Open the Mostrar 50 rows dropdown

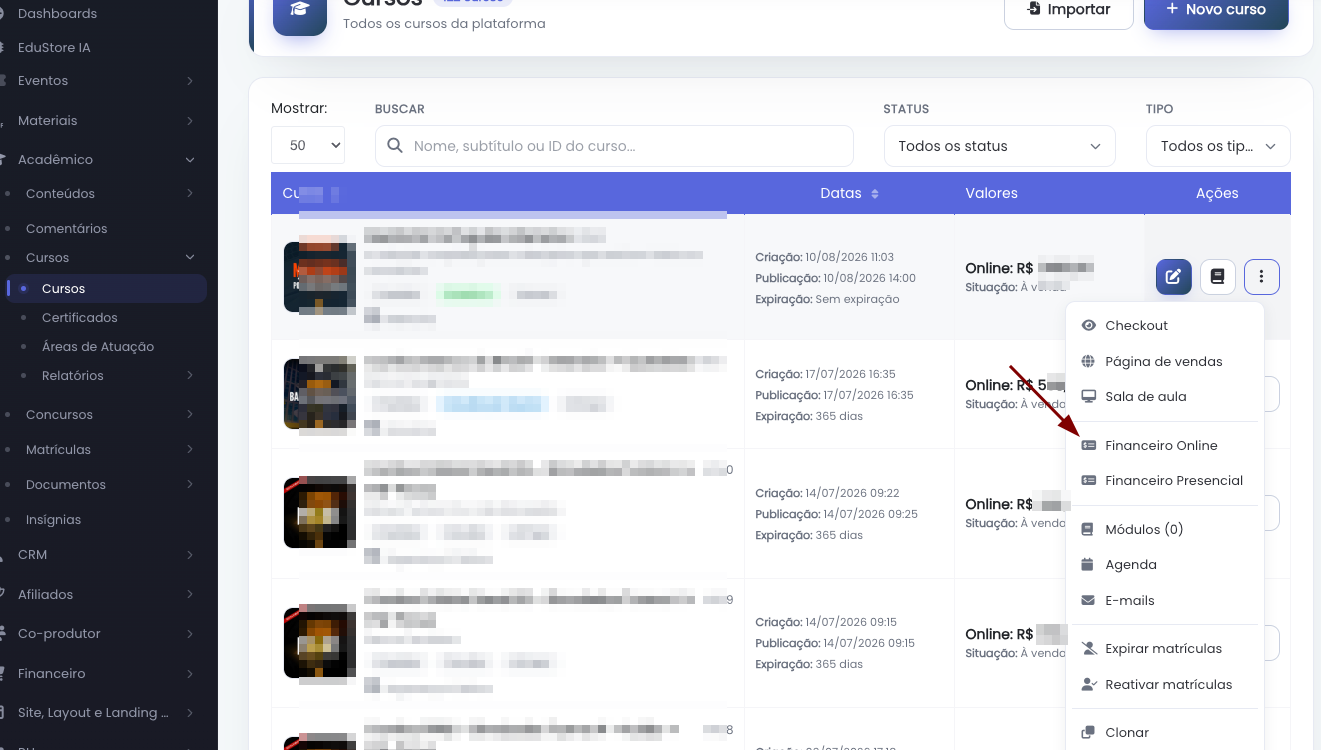click(308, 145)
